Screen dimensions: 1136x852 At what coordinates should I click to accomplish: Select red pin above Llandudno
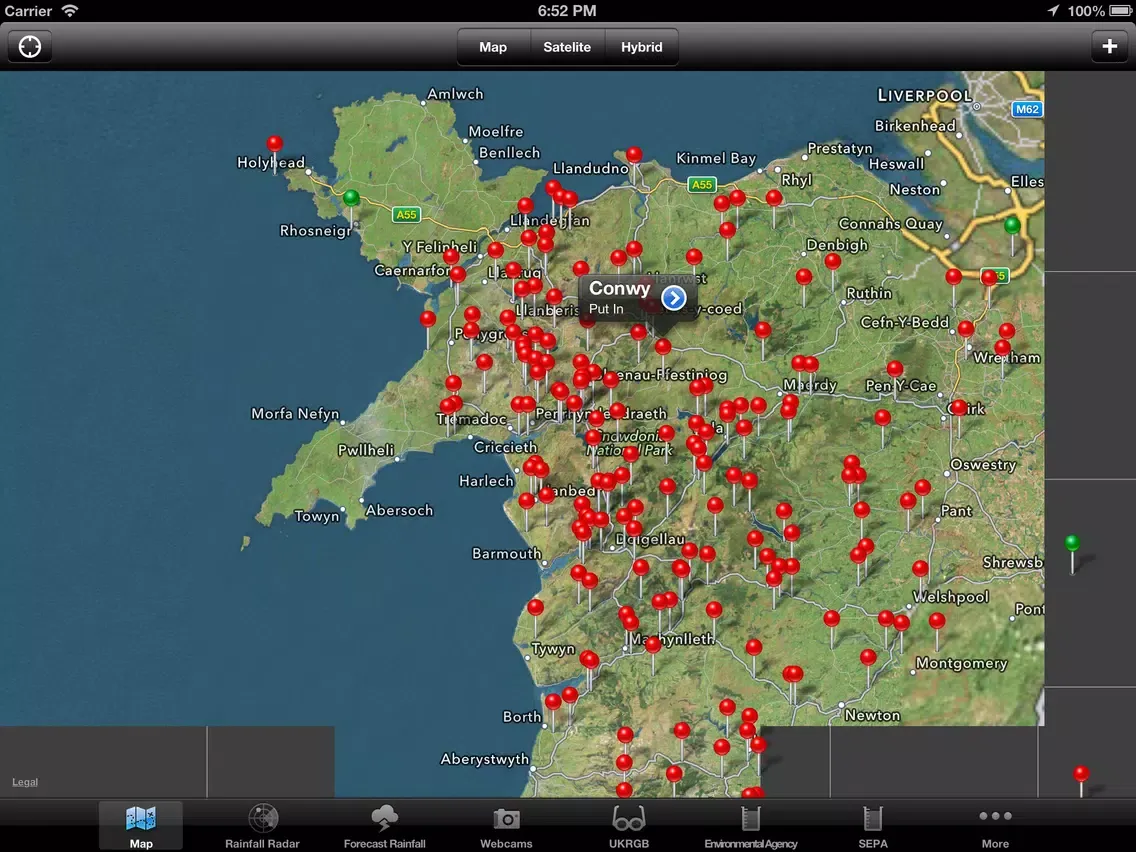[x=634, y=154]
